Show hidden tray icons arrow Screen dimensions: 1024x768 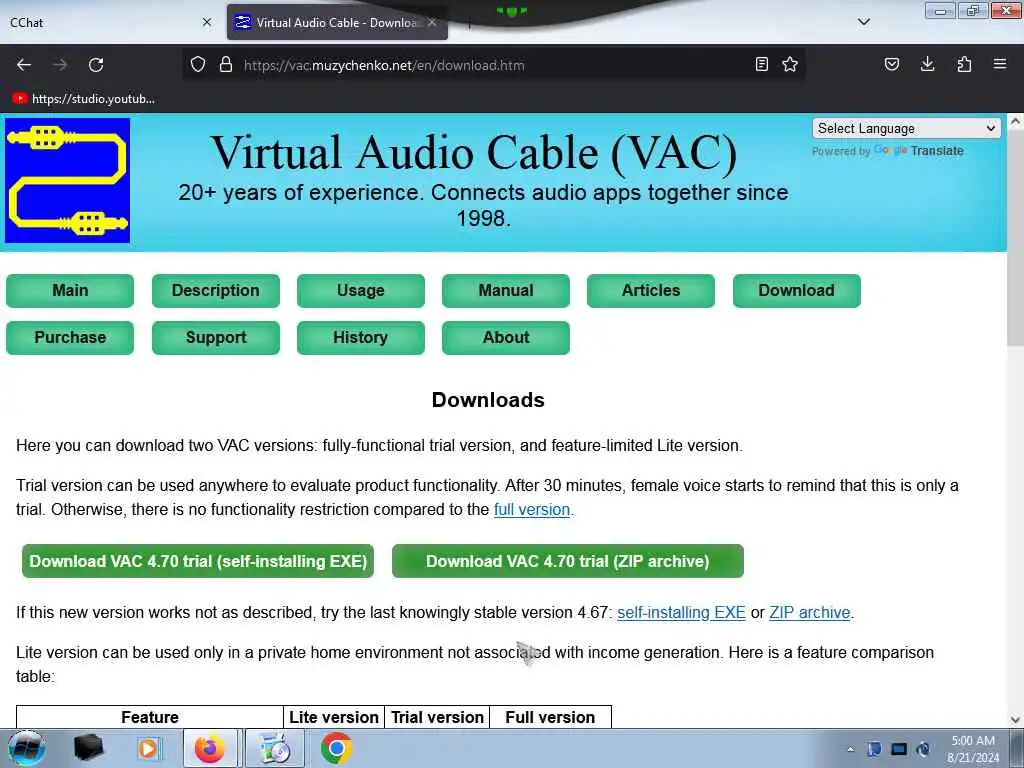click(x=850, y=749)
